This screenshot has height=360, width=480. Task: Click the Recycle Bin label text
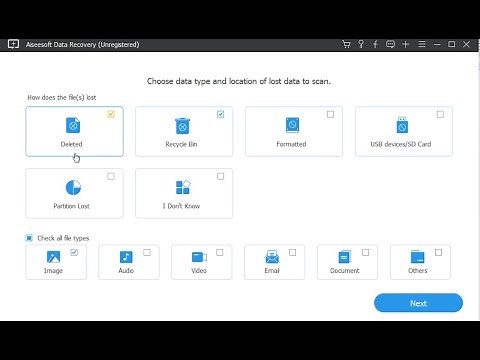tap(181, 144)
